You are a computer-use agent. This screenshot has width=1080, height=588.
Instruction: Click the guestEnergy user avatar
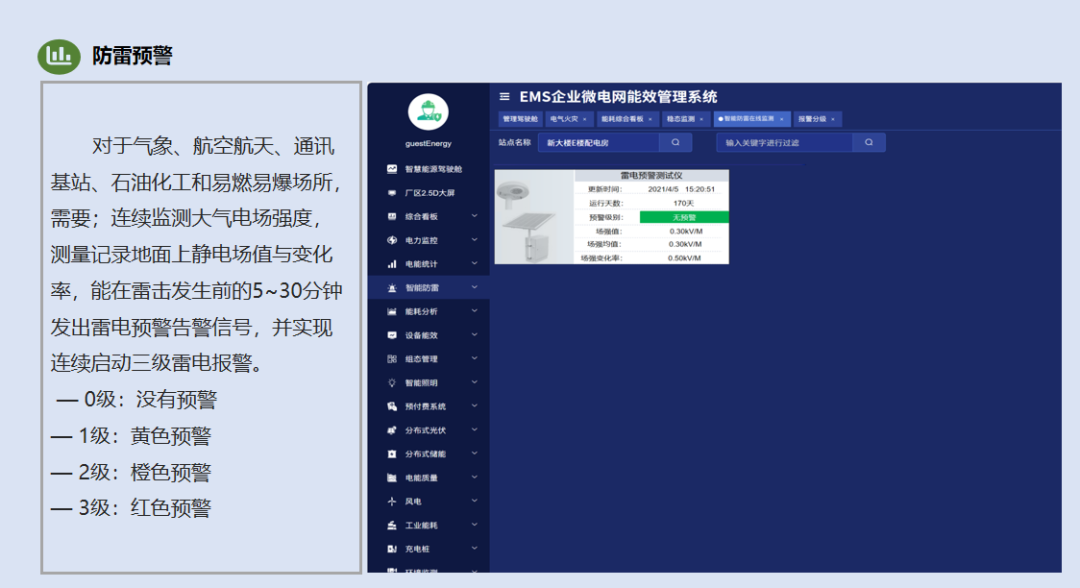[428, 112]
